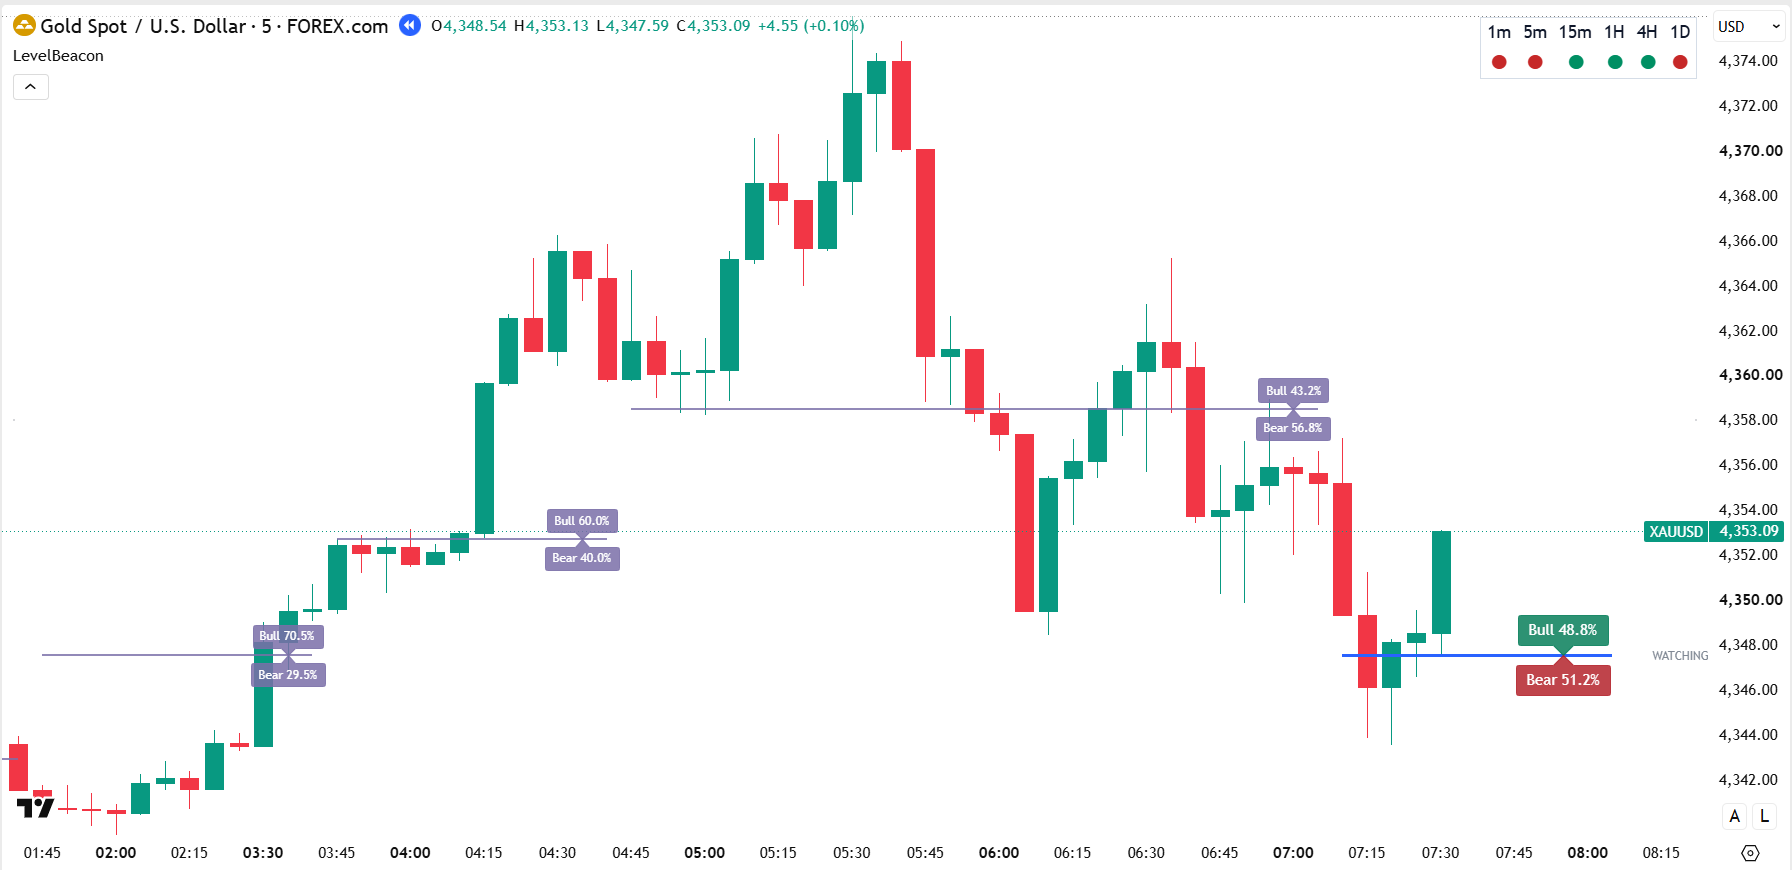Toggle log scale with L button
Viewport: 1792px width, 870px height.
(1765, 816)
